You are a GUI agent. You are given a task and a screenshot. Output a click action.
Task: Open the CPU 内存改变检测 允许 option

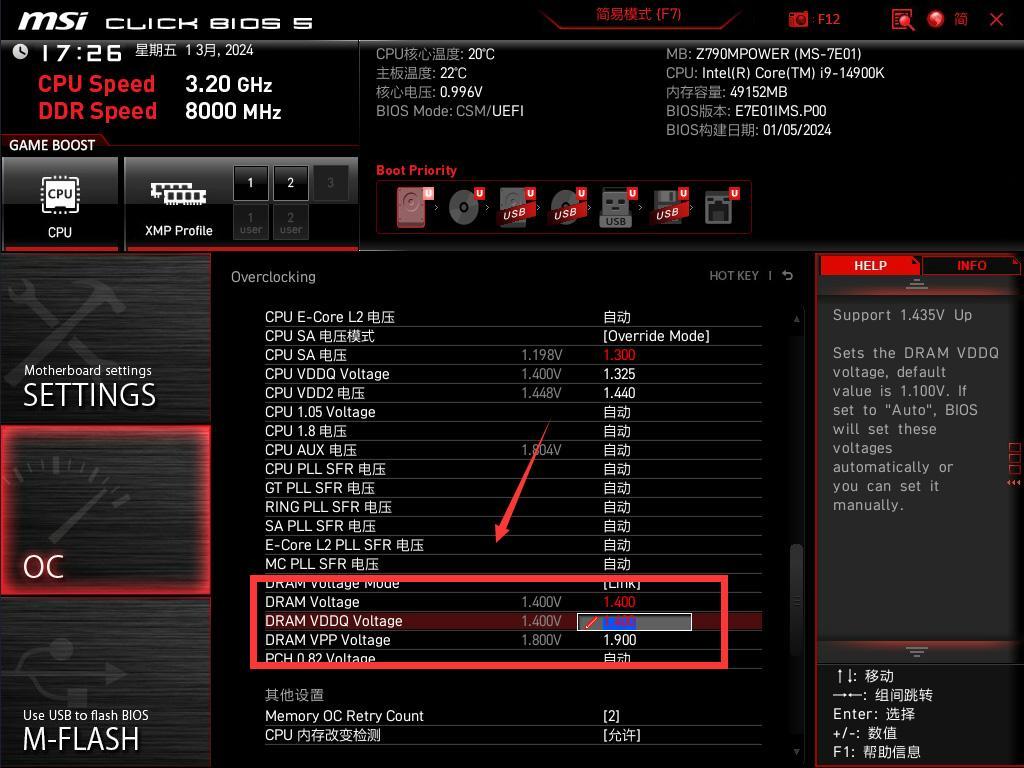pos(621,735)
